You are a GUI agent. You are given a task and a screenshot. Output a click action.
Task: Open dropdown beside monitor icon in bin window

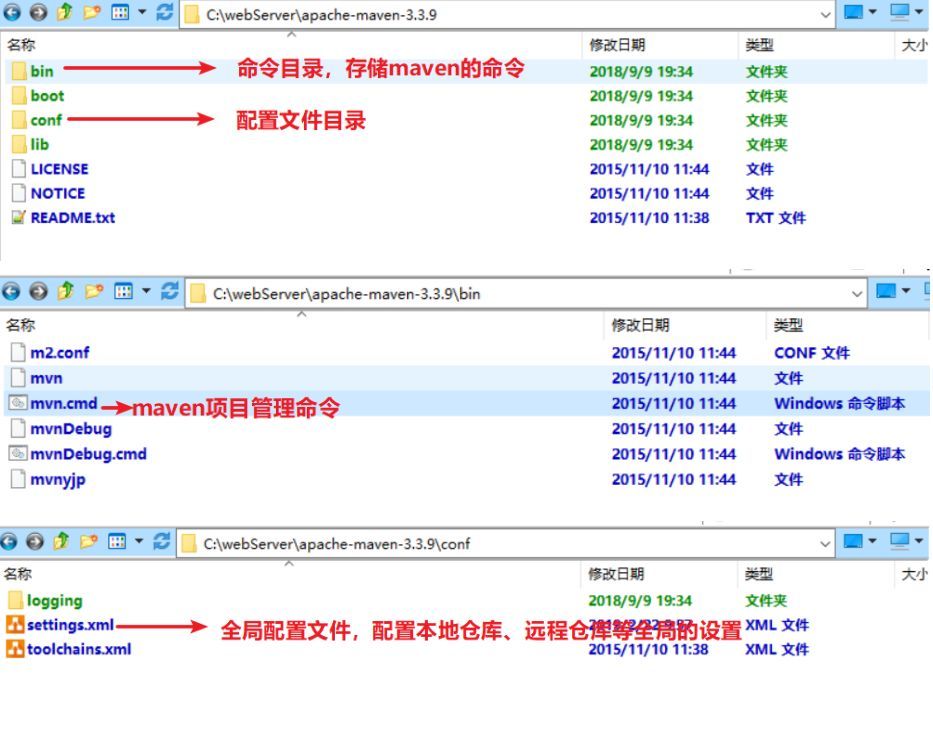coord(906,291)
